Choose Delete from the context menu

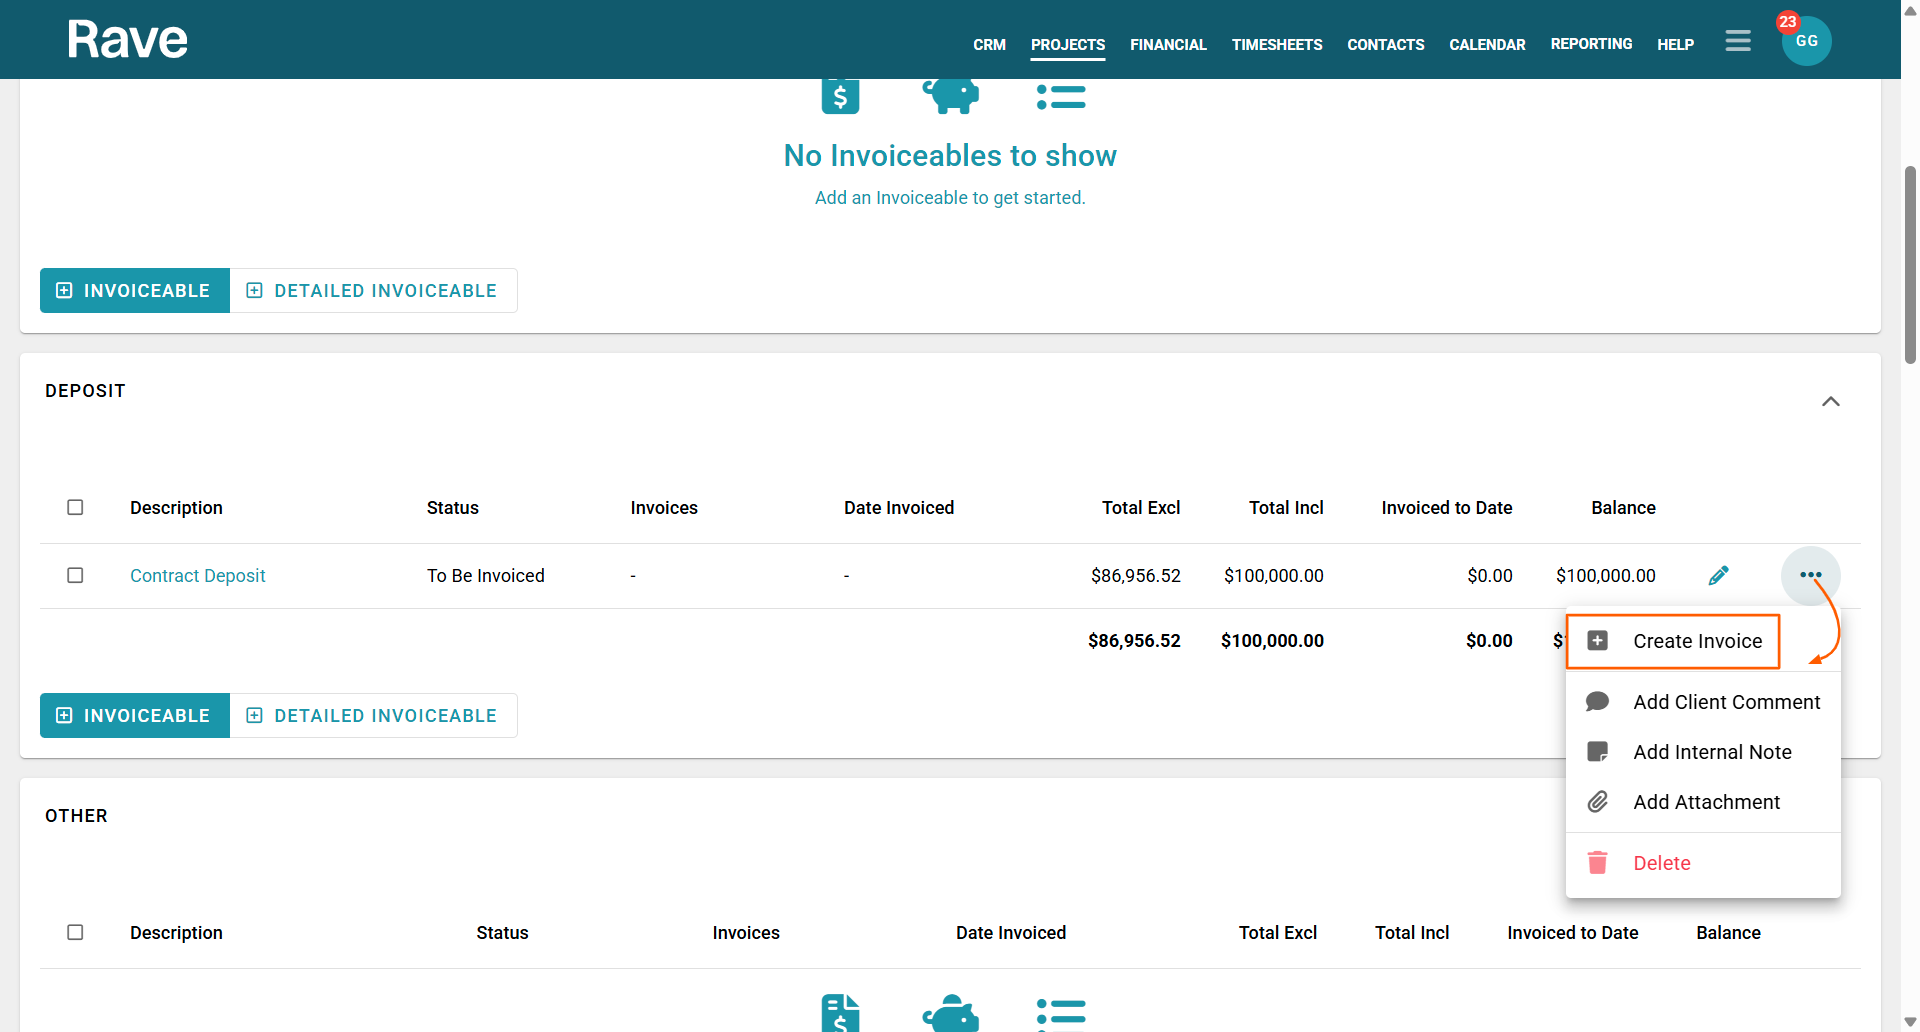coord(1703,863)
